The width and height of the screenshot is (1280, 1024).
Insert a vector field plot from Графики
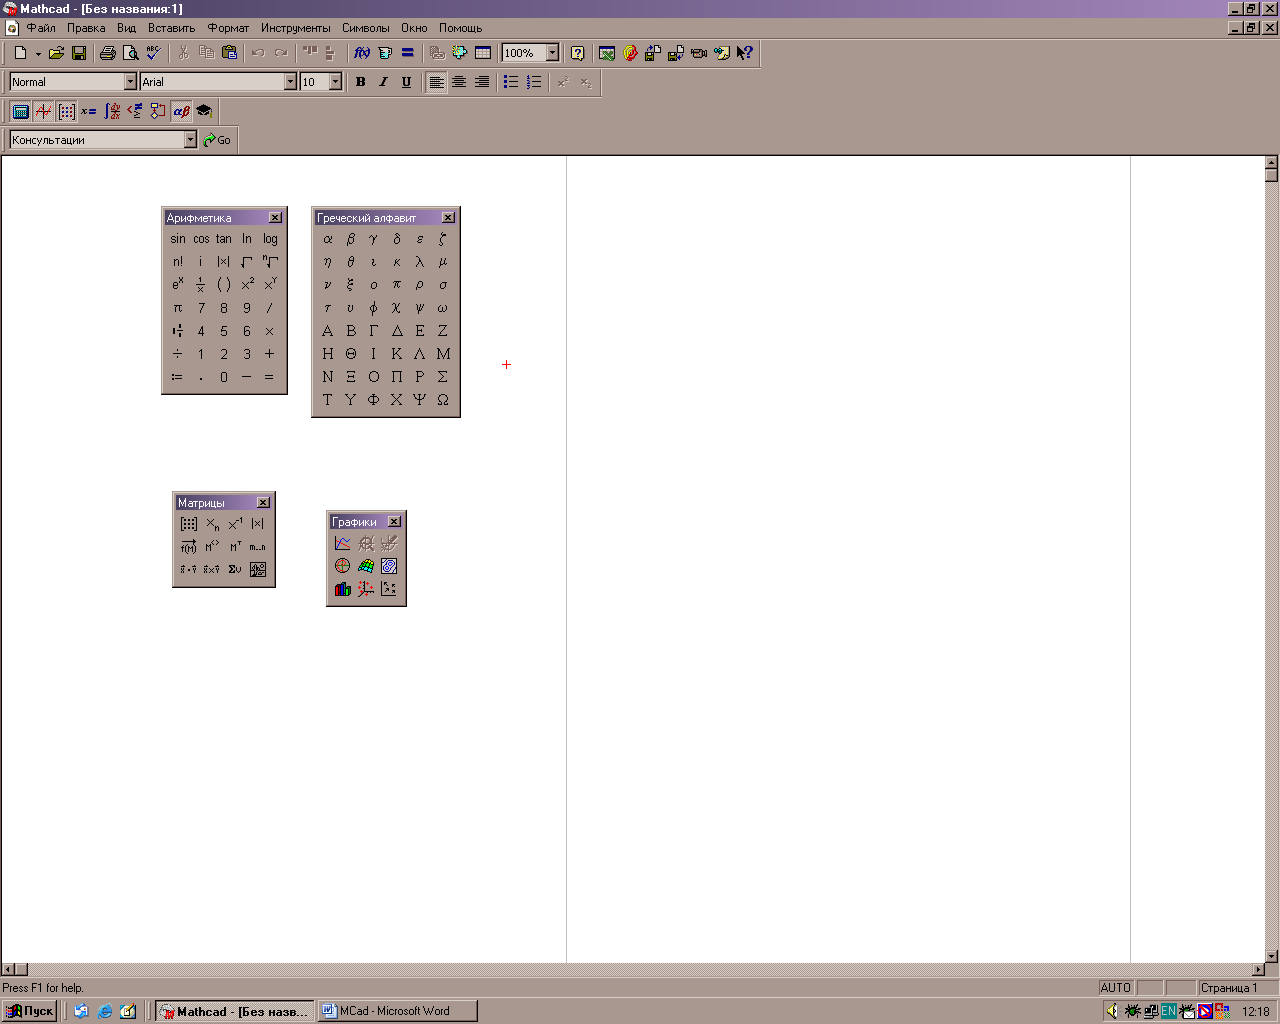[x=389, y=589]
